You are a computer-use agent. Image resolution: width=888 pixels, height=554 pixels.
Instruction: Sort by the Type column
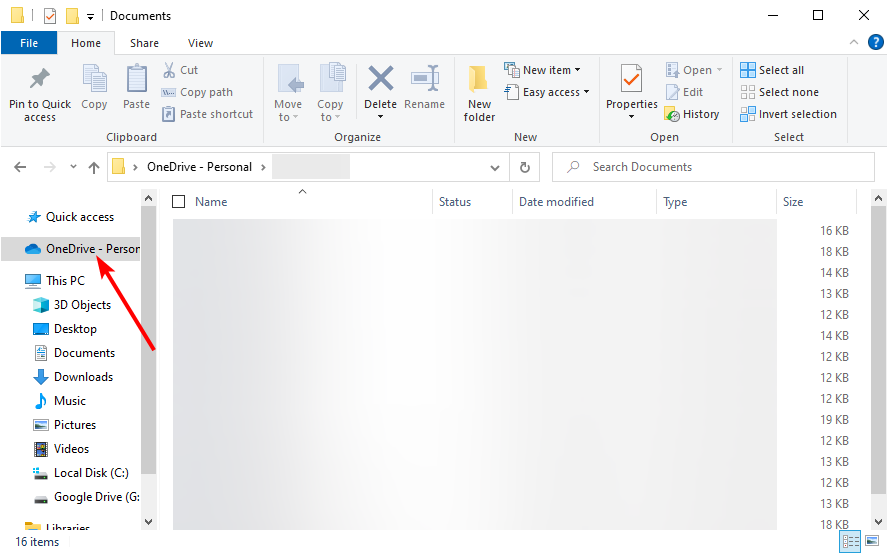[x=675, y=202]
